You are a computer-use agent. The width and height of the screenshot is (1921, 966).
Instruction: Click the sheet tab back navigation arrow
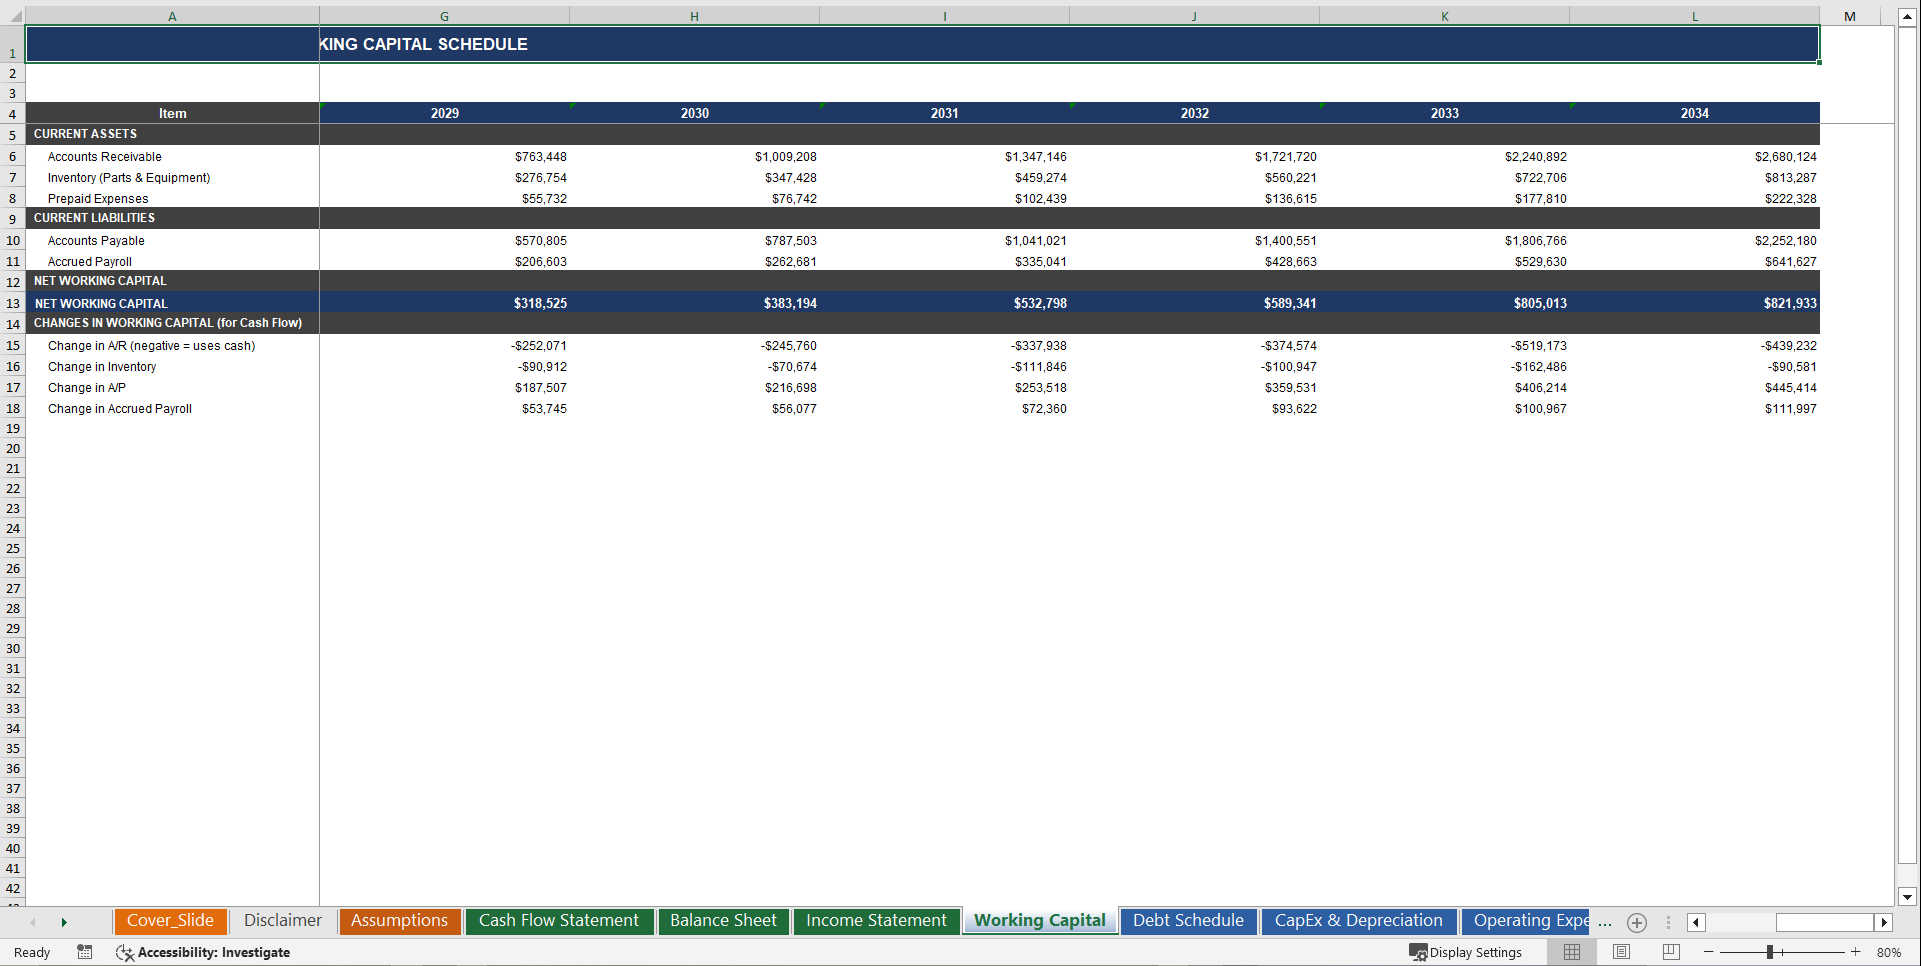click(x=34, y=922)
